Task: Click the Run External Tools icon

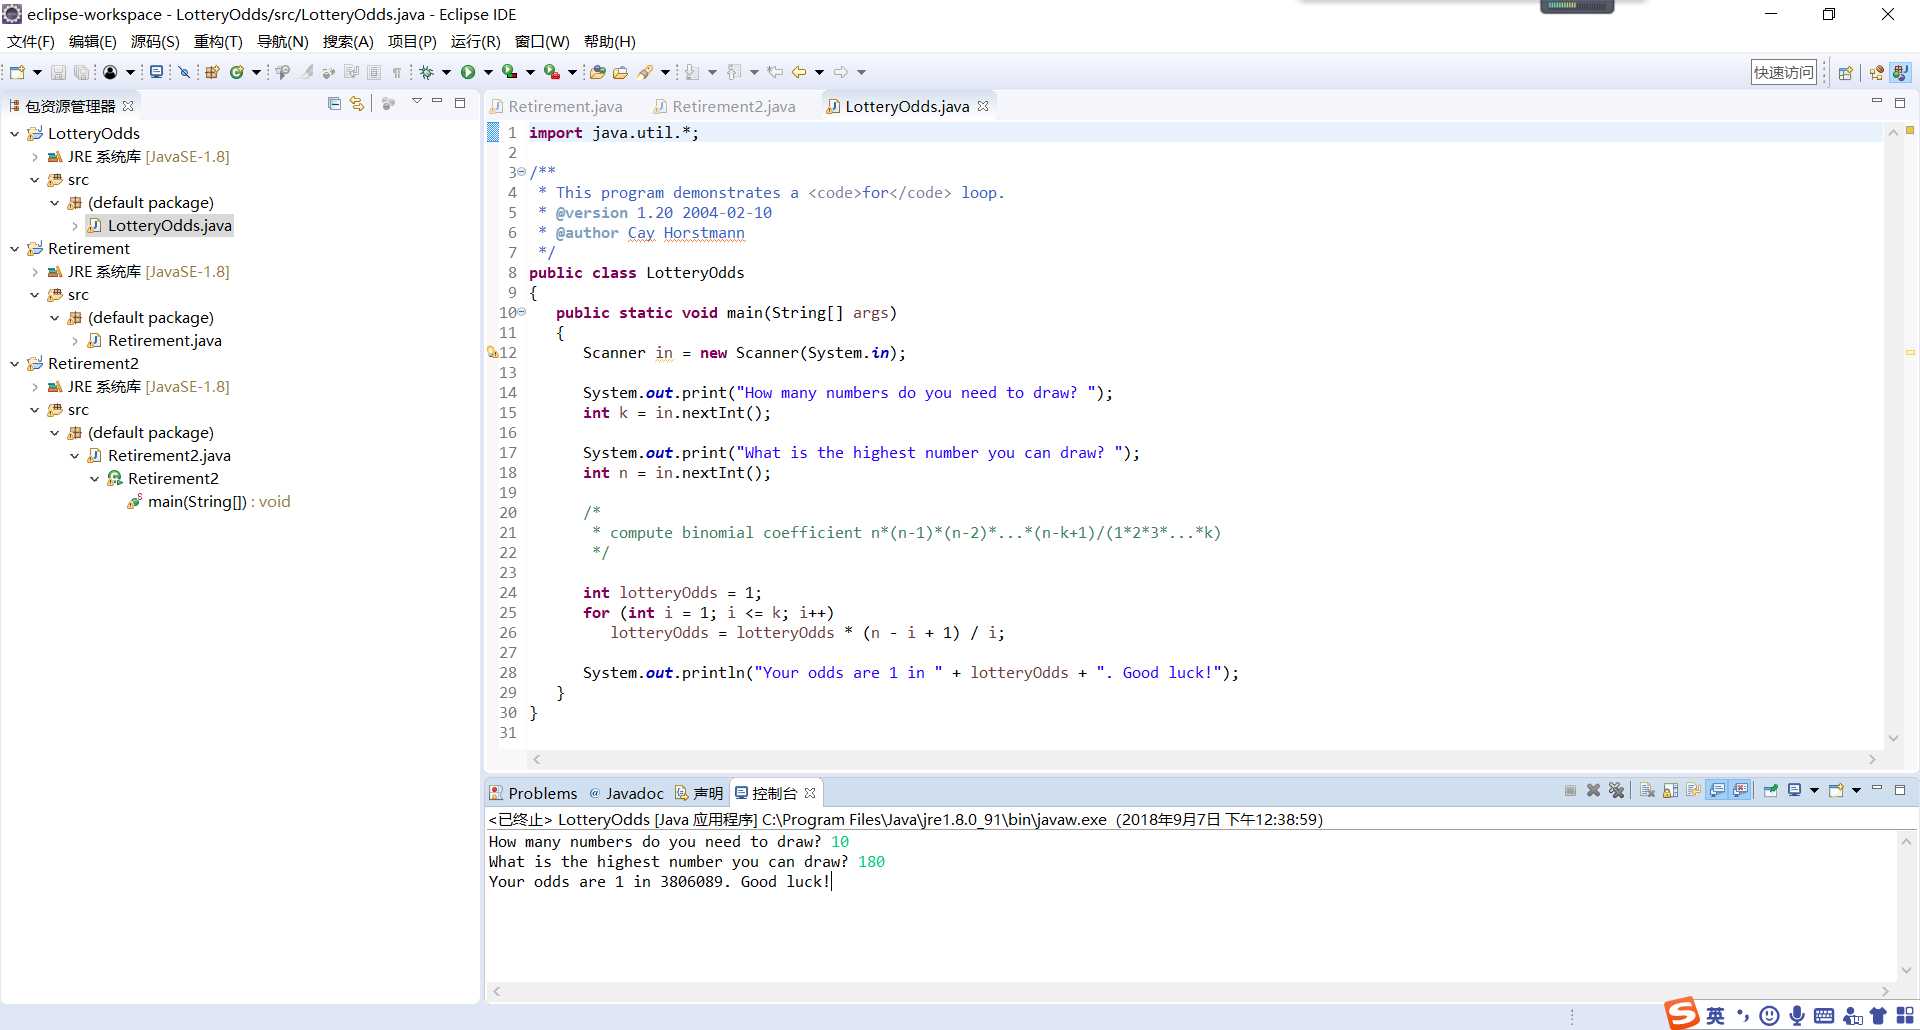Action: coord(551,72)
